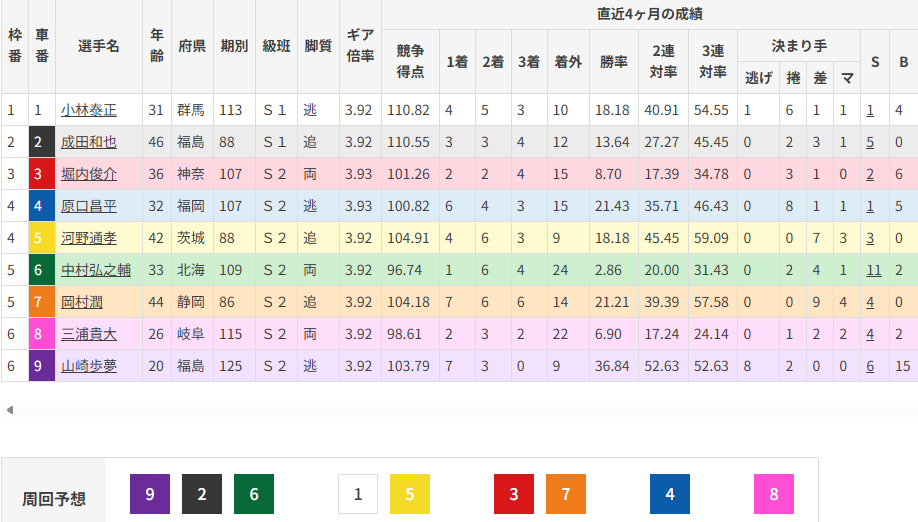Viewport: 918px width, 522px height.
Task: Click orange 7 badge in 周回予想 row
Action: 566,494
